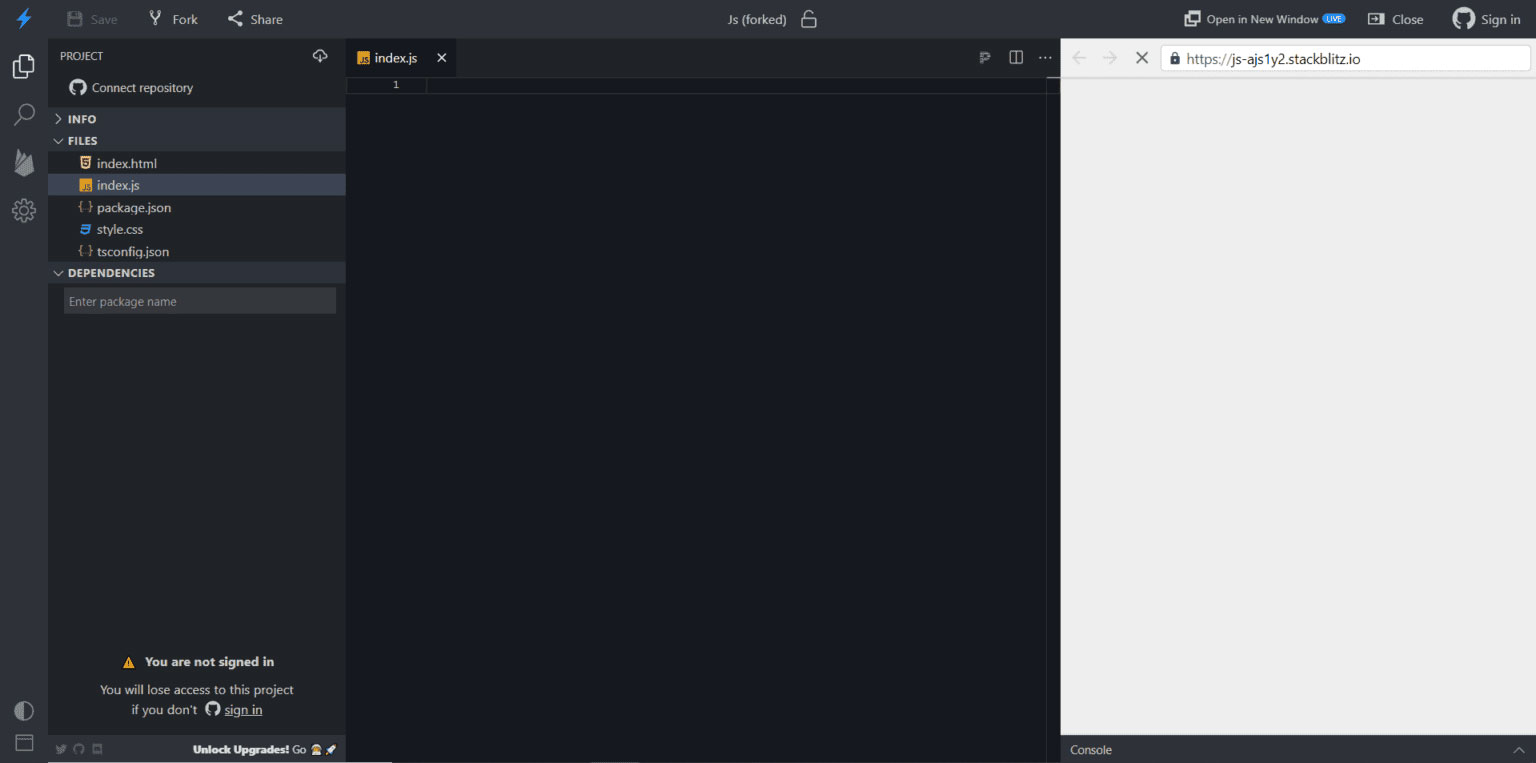Open the Search icon in activity bar
The height and width of the screenshot is (763, 1536).
pyautogui.click(x=24, y=115)
